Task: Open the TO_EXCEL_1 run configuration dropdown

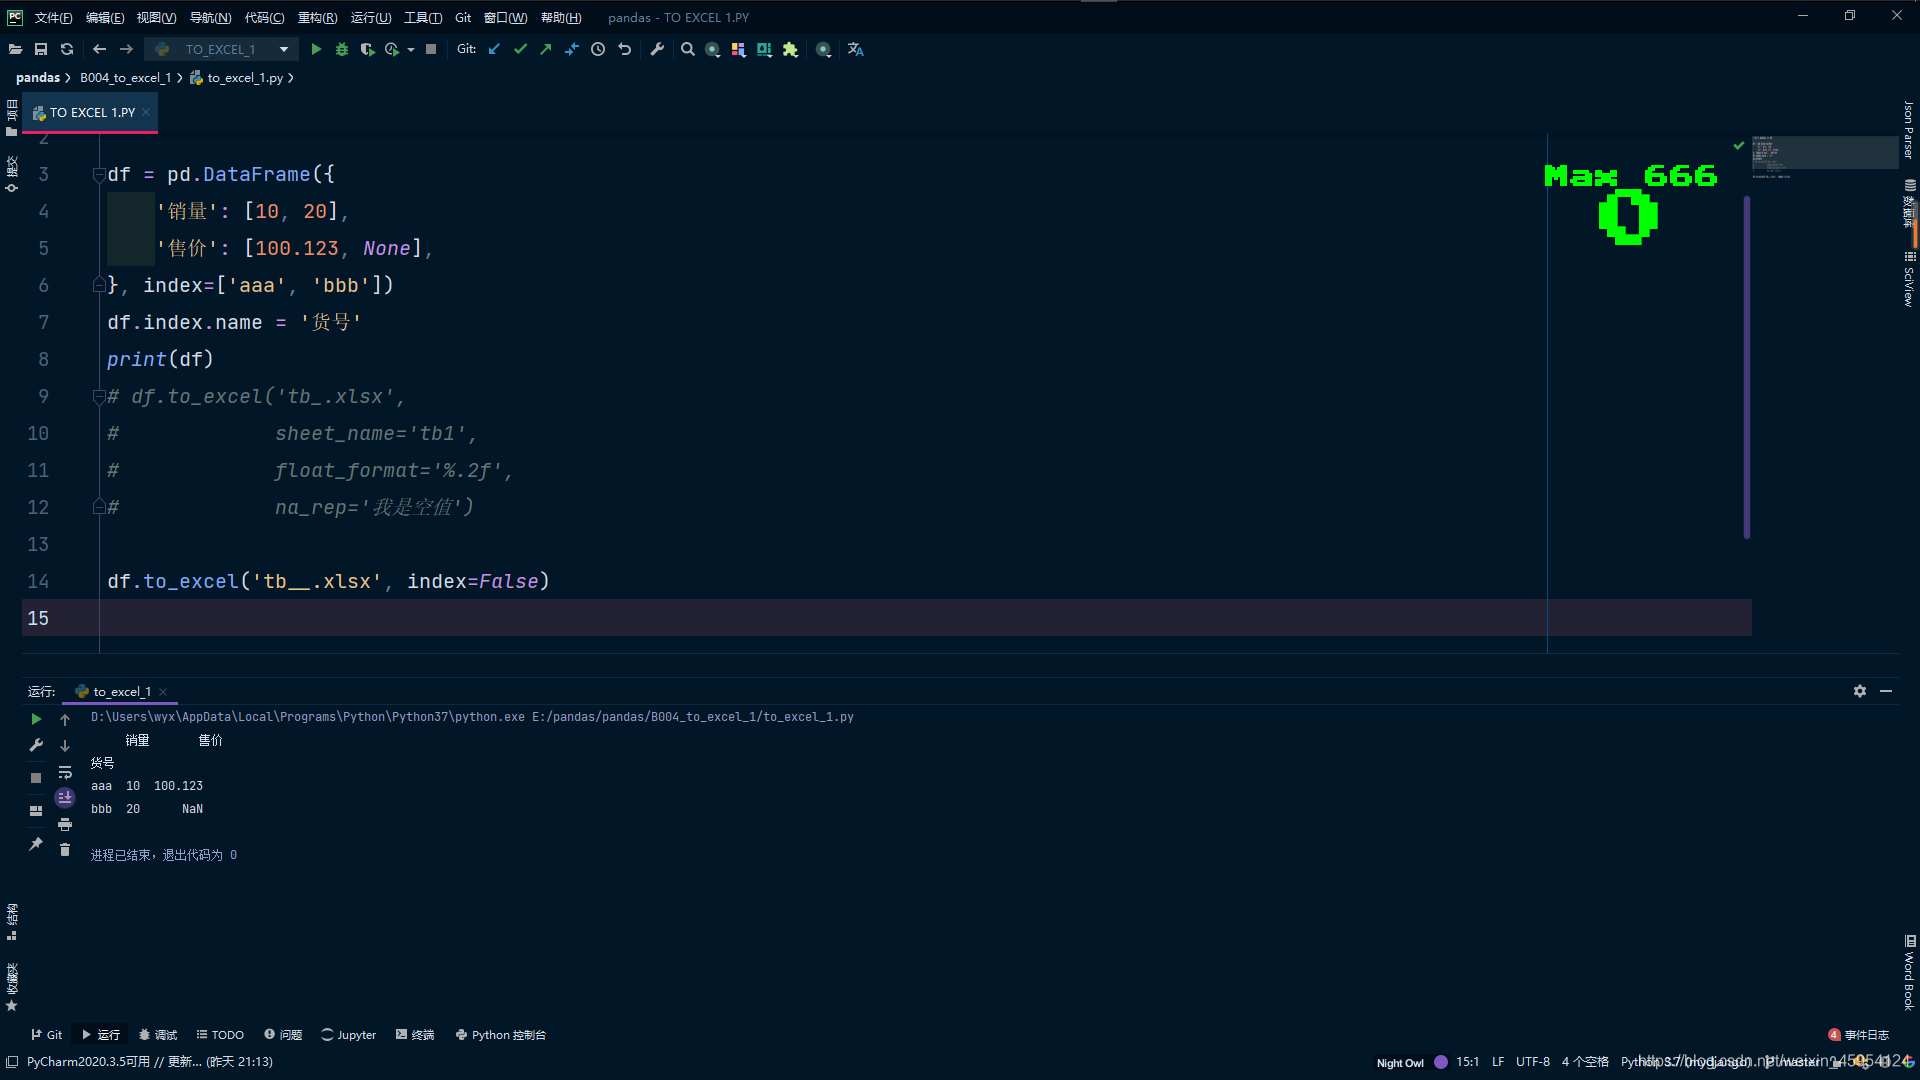Action: point(221,49)
